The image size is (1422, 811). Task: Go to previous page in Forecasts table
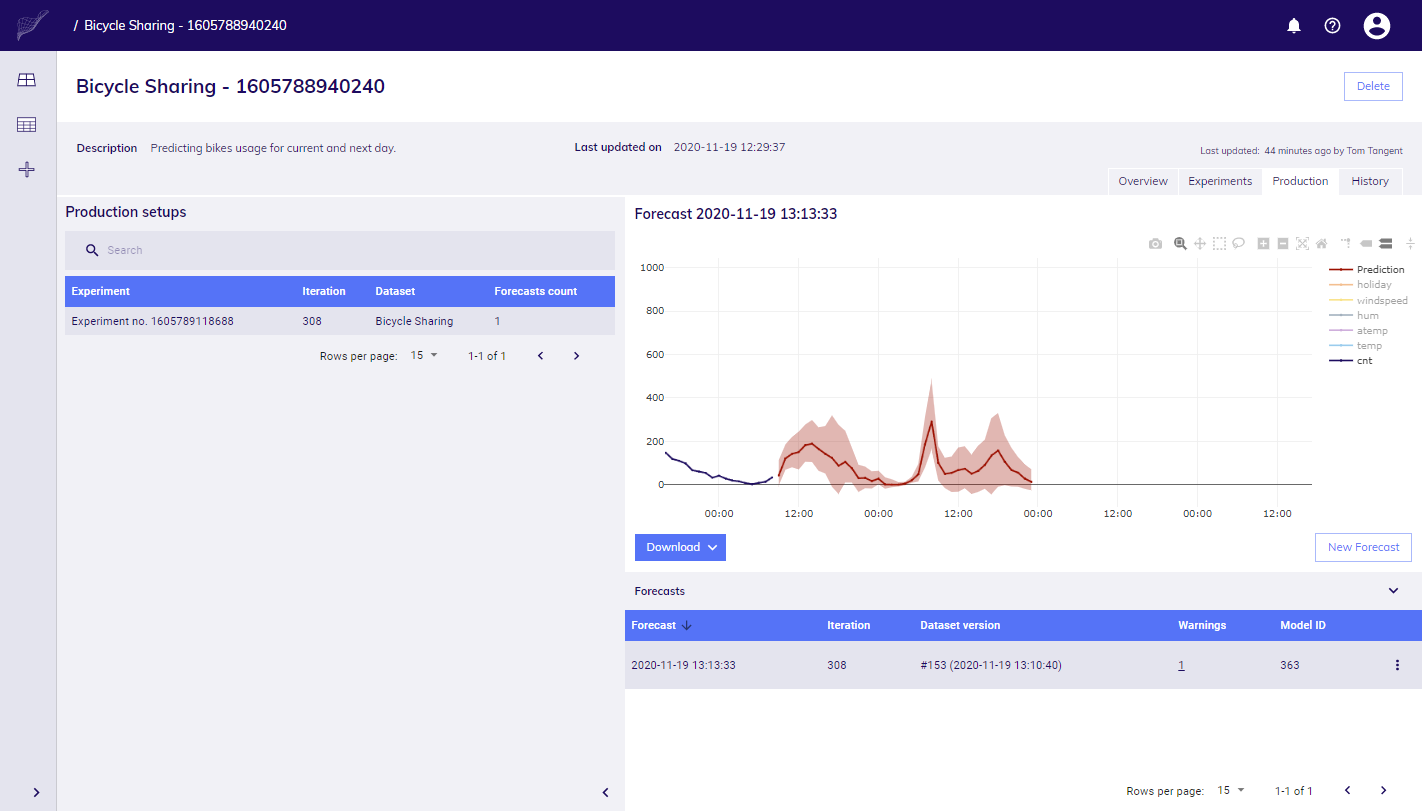click(x=1347, y=790)
